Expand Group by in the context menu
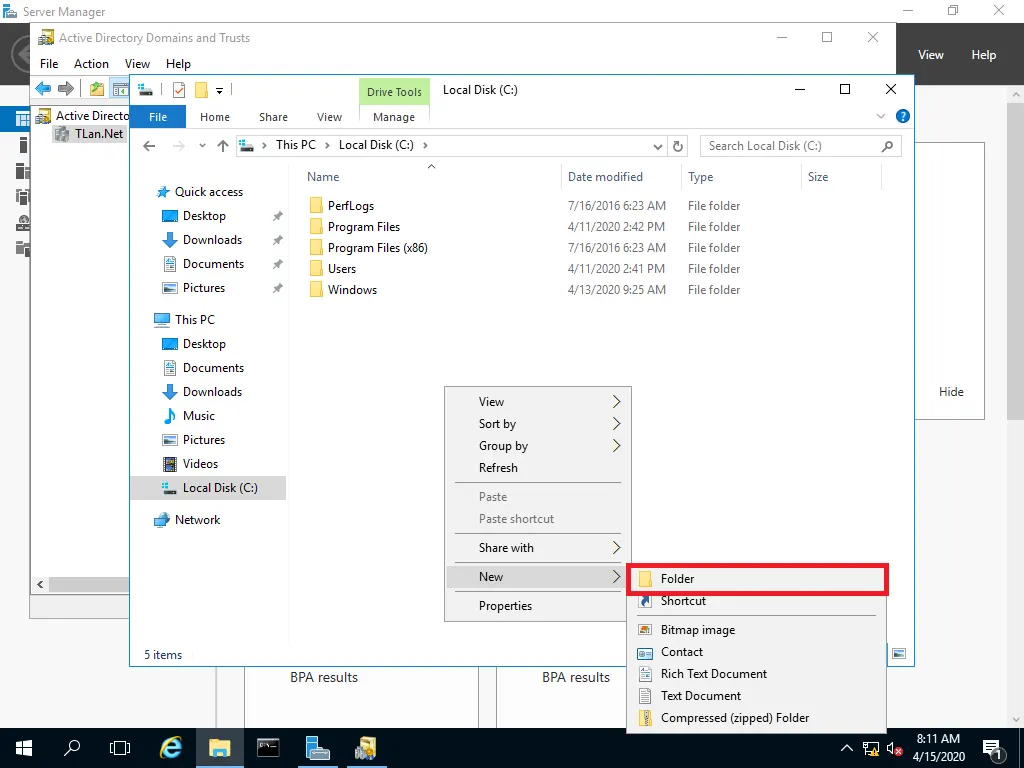 [x=538, y=446]
